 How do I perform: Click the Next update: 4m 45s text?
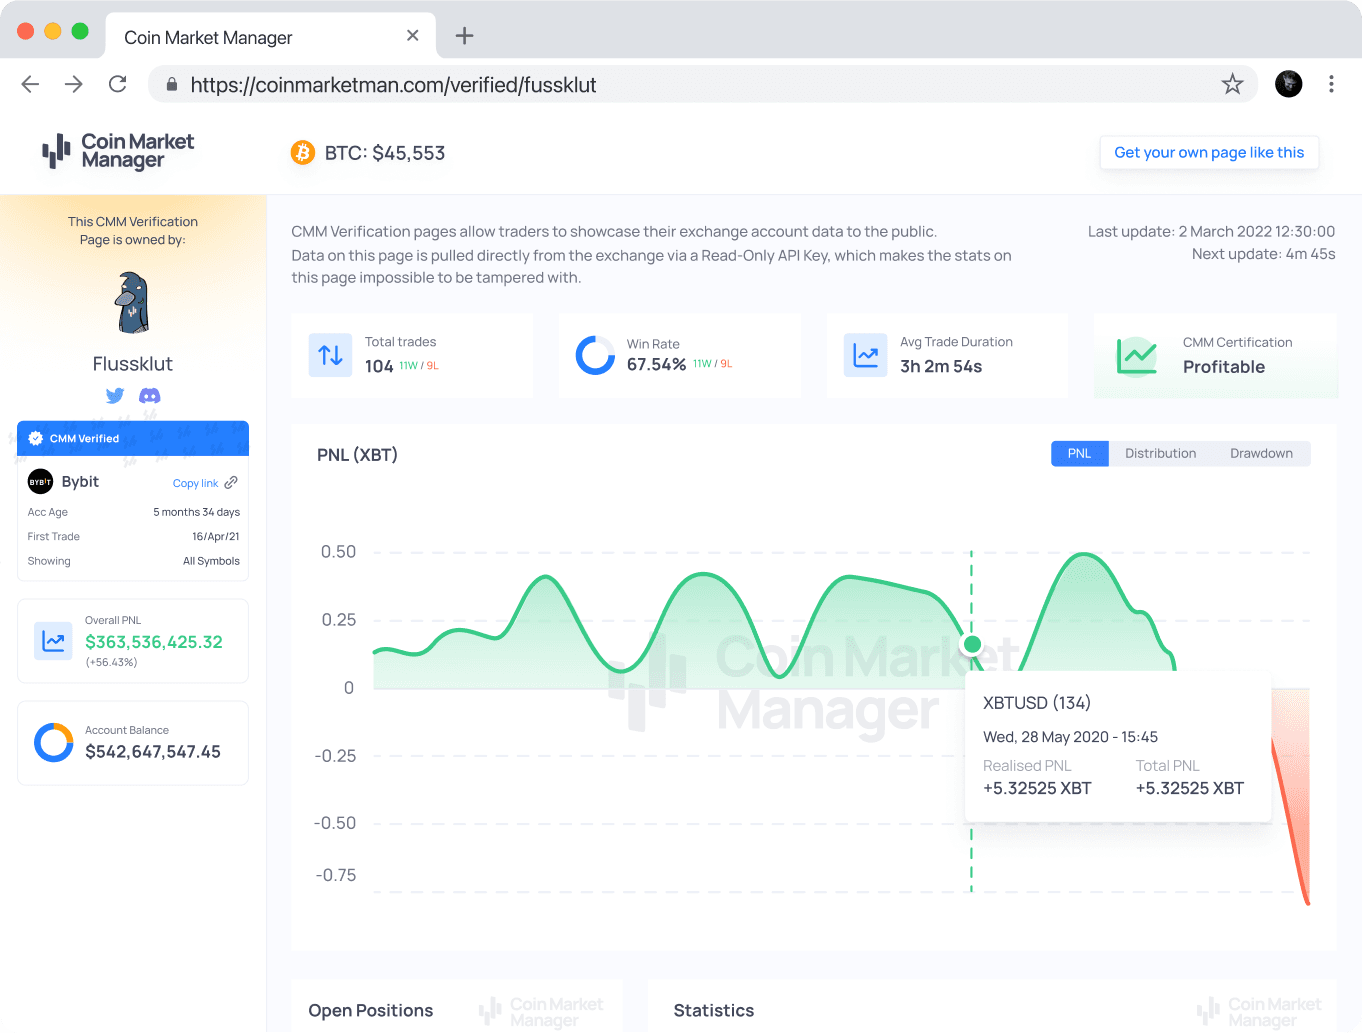tap(1264, 254)
